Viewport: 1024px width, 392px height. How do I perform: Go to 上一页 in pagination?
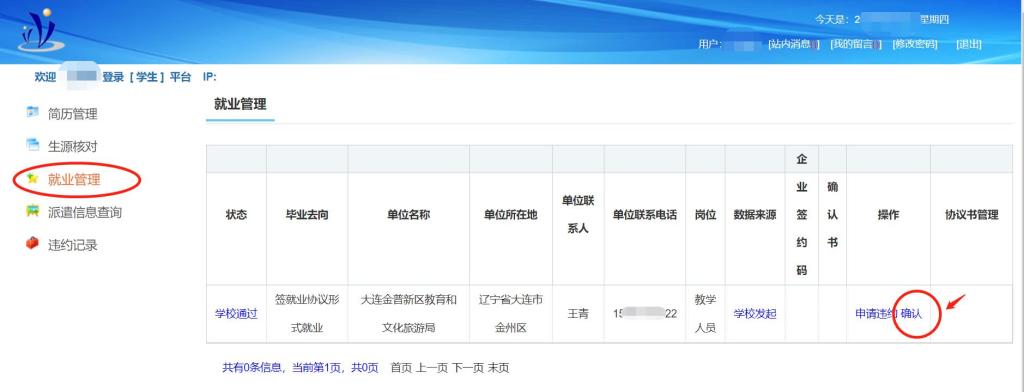(x=432, y=368)
